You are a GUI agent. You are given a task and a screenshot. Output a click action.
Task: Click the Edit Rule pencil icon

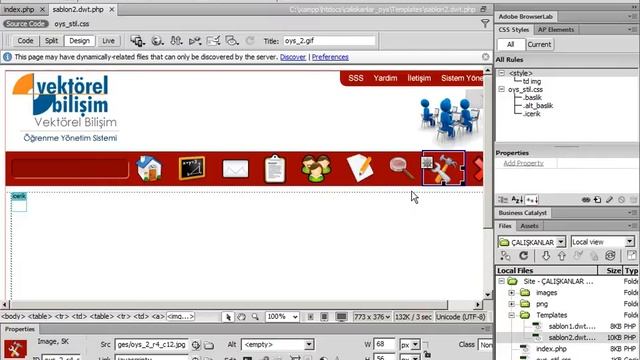(x=609, y=200)
